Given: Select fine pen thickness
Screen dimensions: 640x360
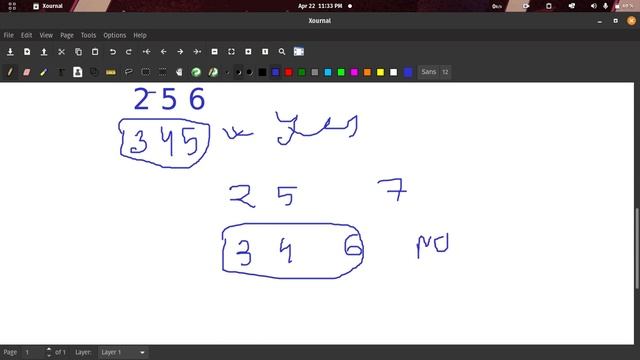Looking at the screenshot, I should (227, 72).
